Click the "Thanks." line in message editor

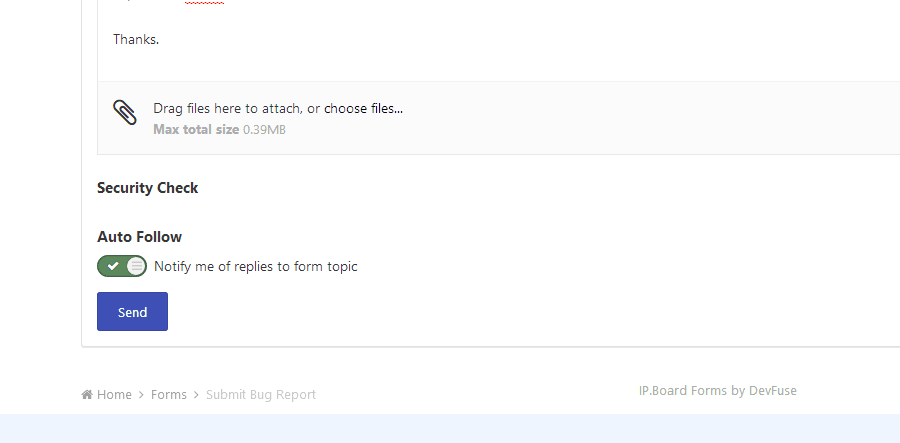(136, 40)
